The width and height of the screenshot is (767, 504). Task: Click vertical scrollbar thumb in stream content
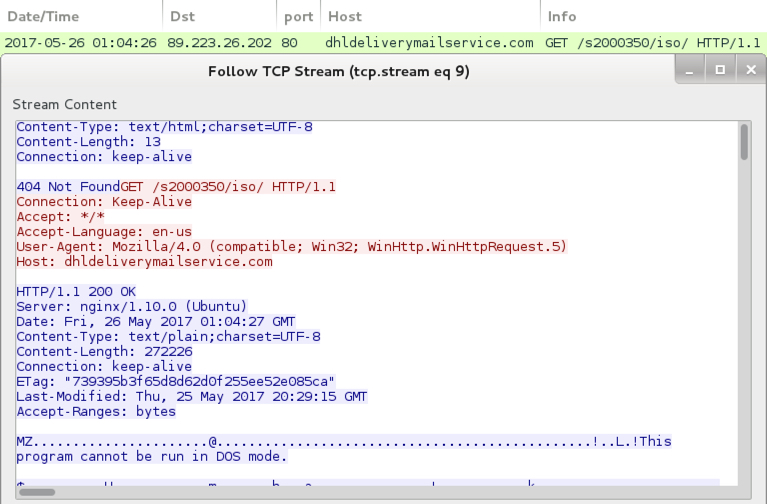[x=744, y=142]
